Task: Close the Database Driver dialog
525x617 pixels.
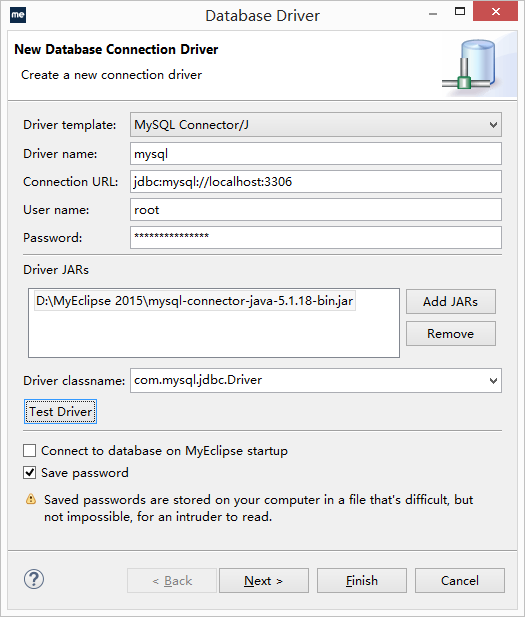Action: [495, 11]
